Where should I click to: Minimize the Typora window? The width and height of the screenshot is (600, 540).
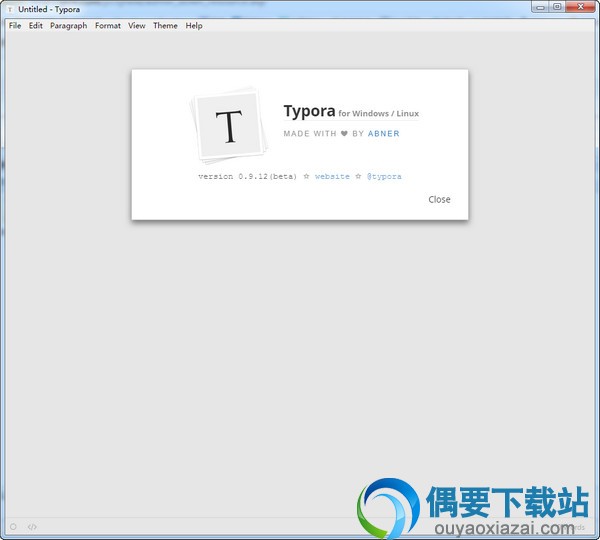coord(540,7)
